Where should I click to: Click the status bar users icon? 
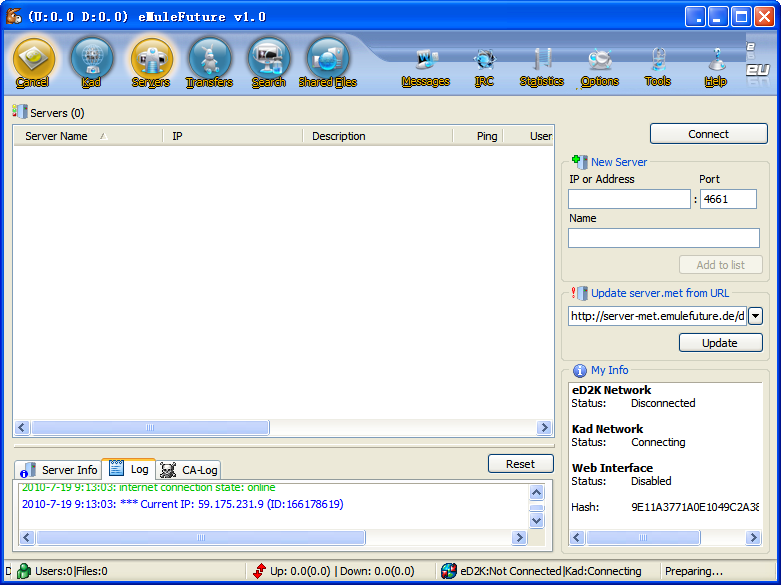tap(23, 571)
